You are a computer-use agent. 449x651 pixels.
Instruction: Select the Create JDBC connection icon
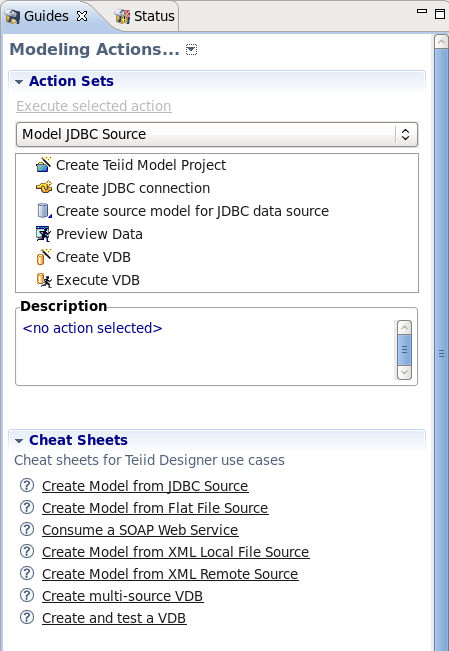click(44, 188)
